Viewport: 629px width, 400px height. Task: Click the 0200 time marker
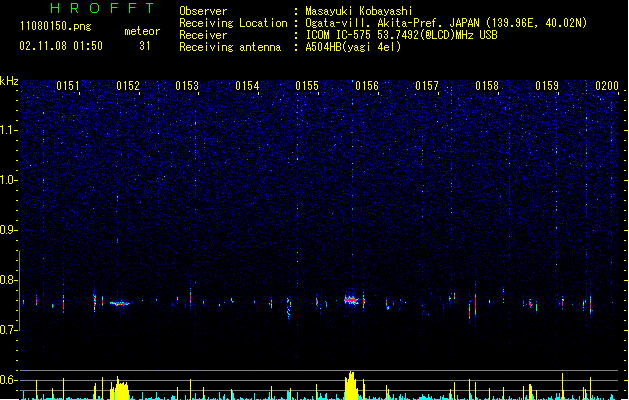607,86
